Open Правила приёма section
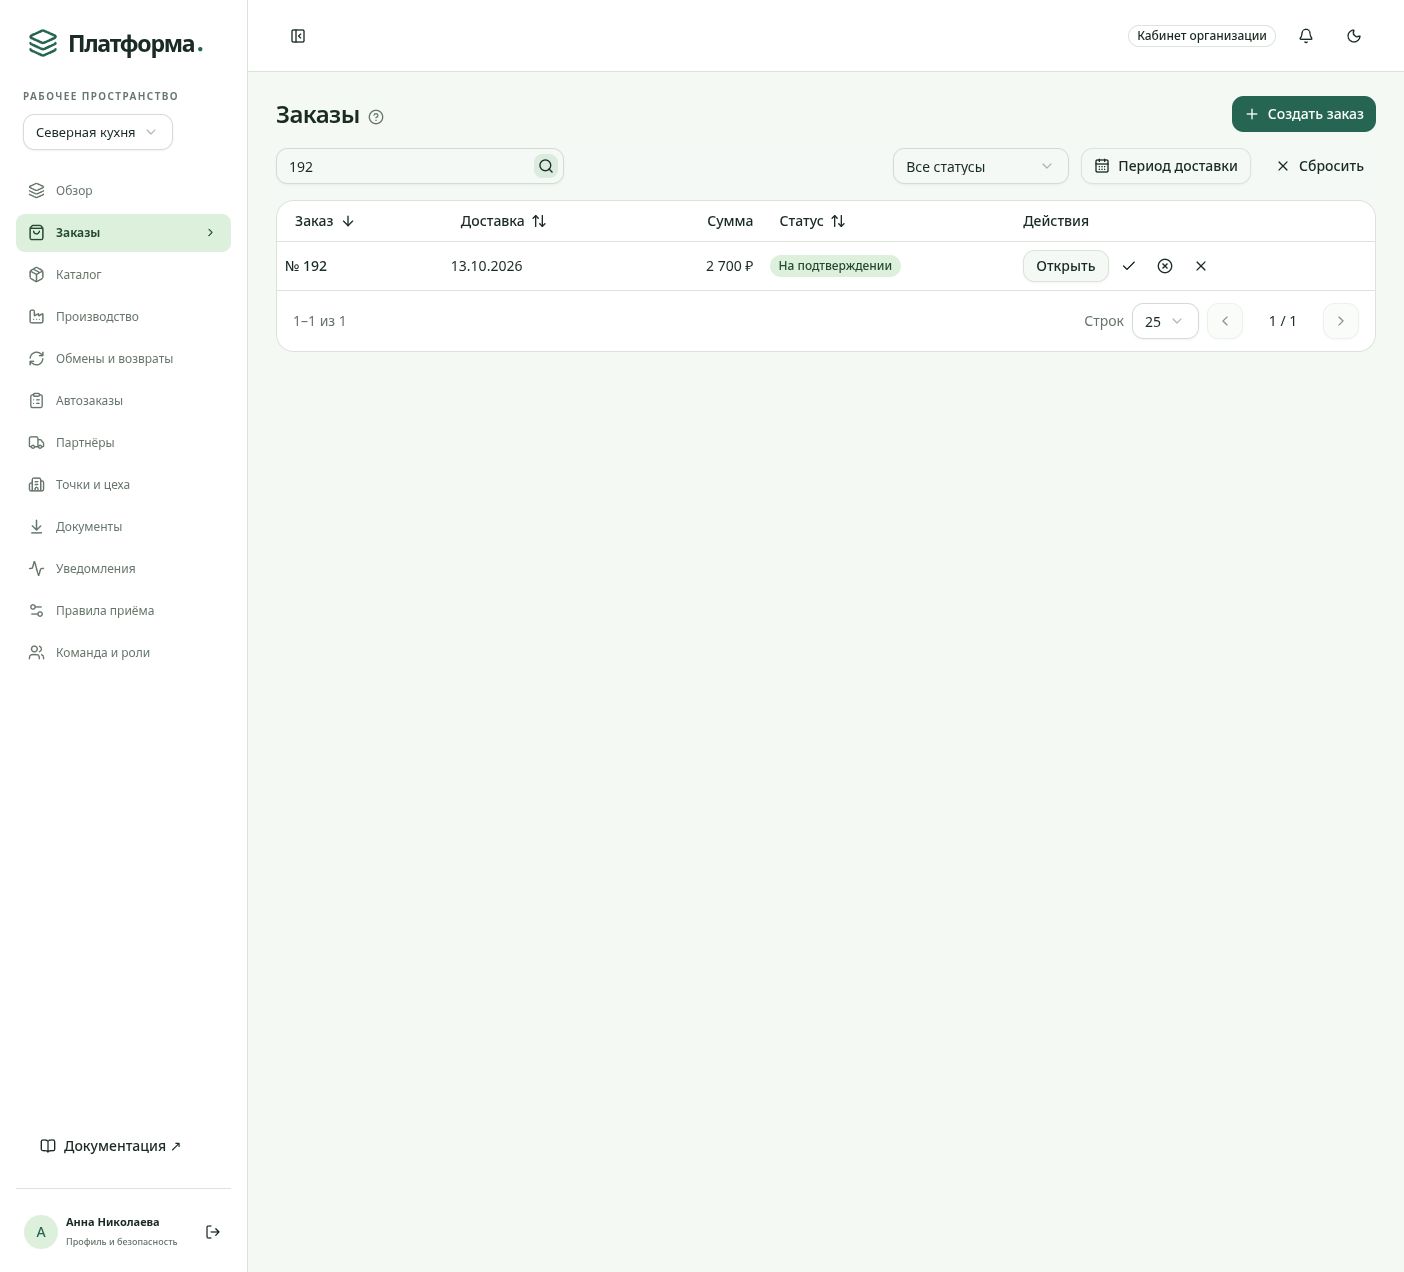 pyautogui.click(x=123, y=611)
